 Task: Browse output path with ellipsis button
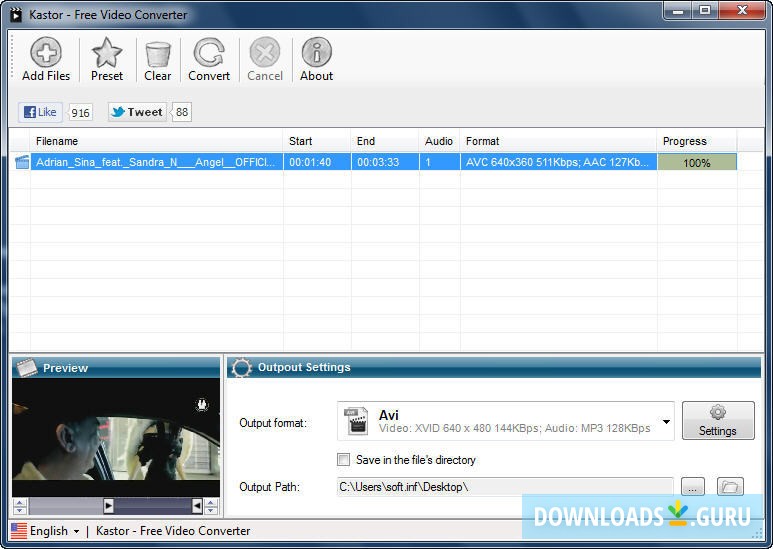[x=693, y=487]
